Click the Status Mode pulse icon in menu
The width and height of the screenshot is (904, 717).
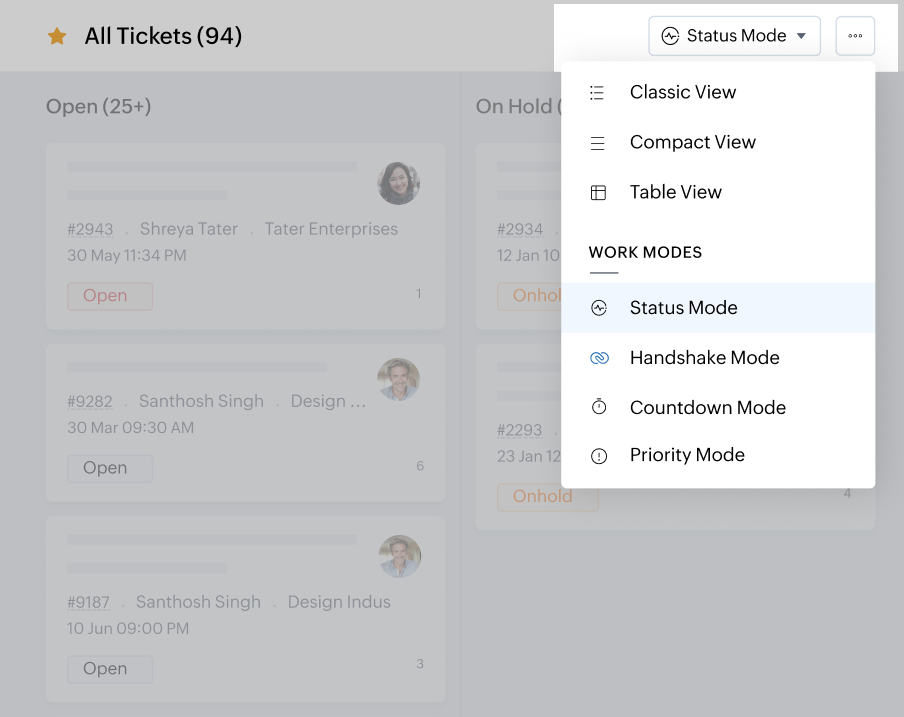pos(599,308)
